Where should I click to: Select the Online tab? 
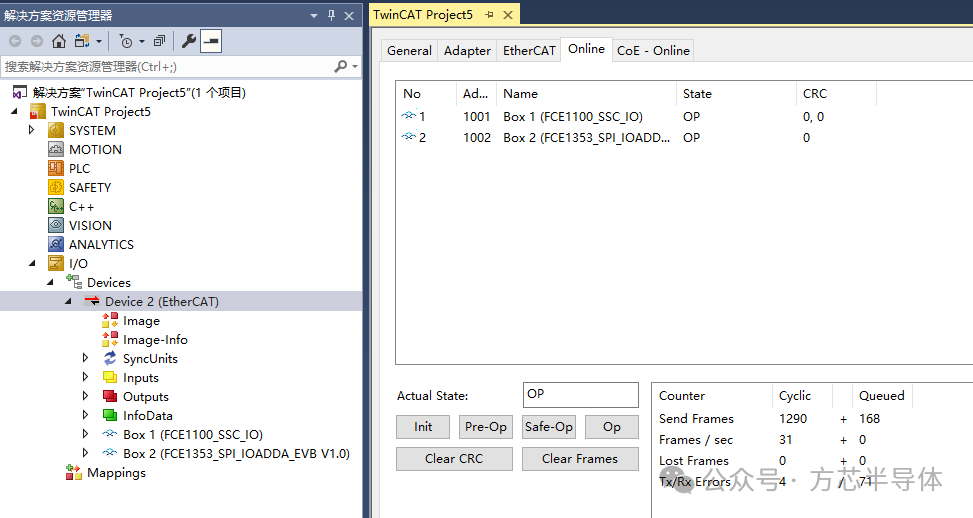coord(586,49)
